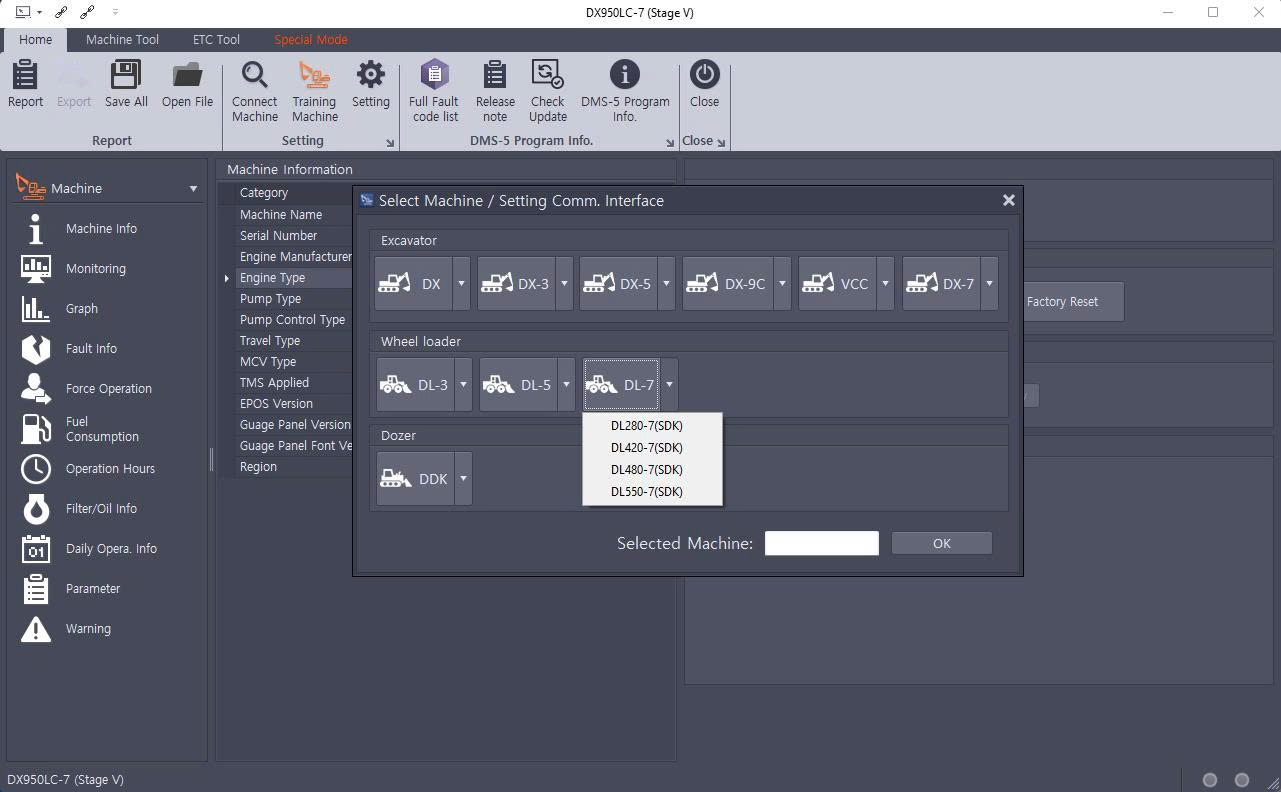The width and height of the screenshot is (1281, 792).
Task: Choose the DL-7 wheel loader
Action: 621,385
